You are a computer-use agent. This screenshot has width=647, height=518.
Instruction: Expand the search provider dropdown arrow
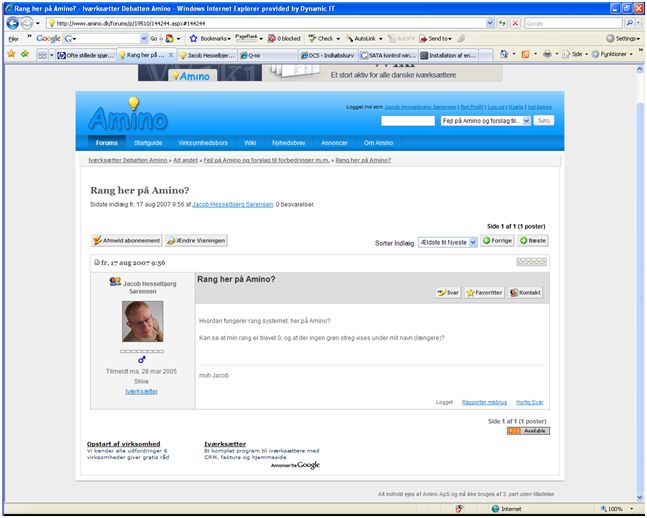pos(639,24)
